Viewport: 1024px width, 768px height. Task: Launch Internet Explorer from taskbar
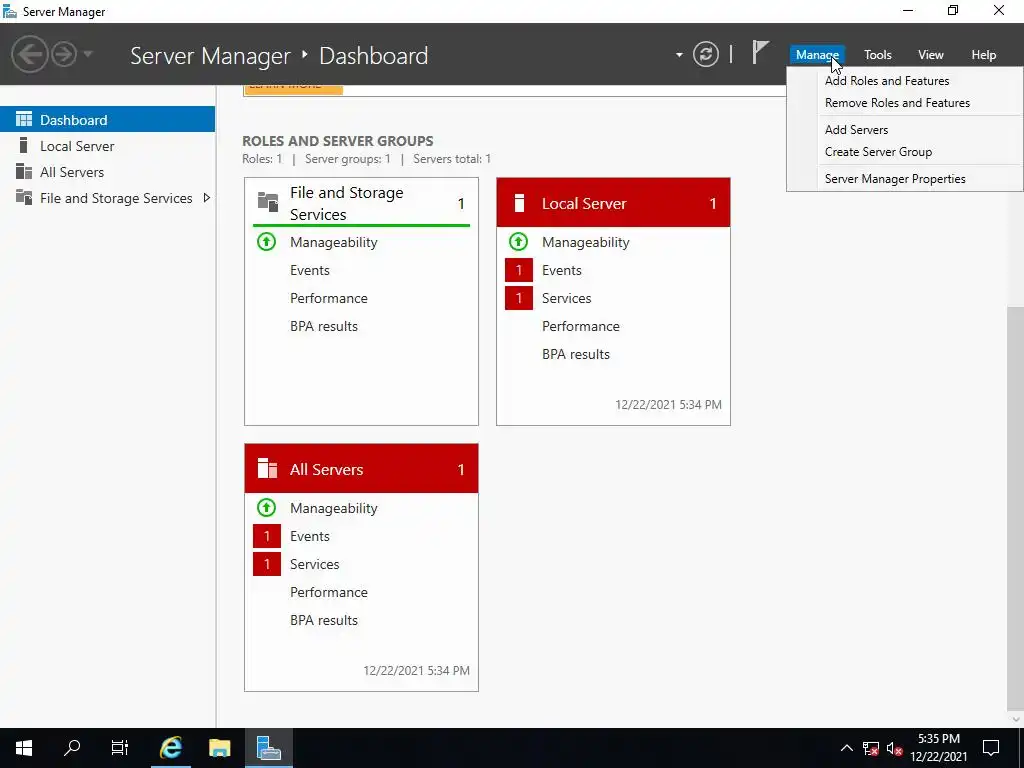click(170, 748)
